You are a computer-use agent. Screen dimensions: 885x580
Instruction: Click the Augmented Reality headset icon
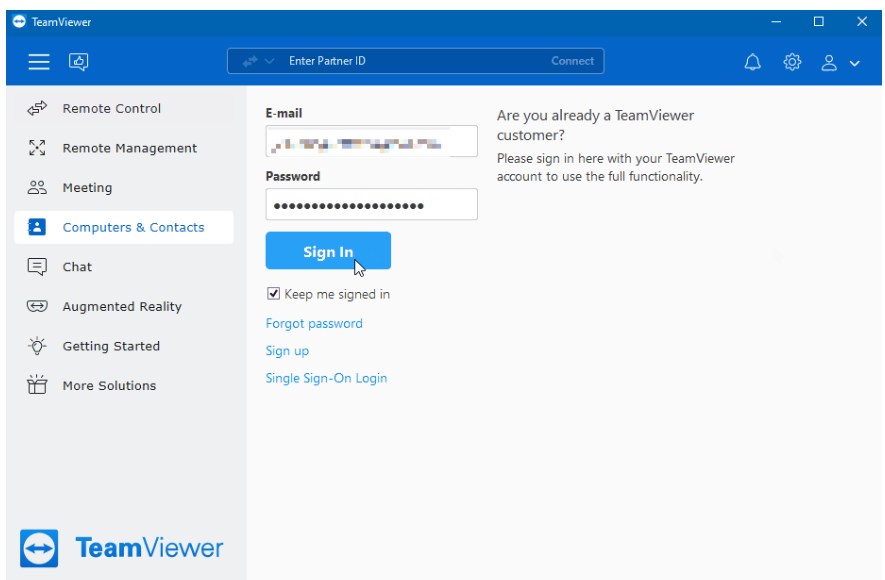click(x=37, y=306)
